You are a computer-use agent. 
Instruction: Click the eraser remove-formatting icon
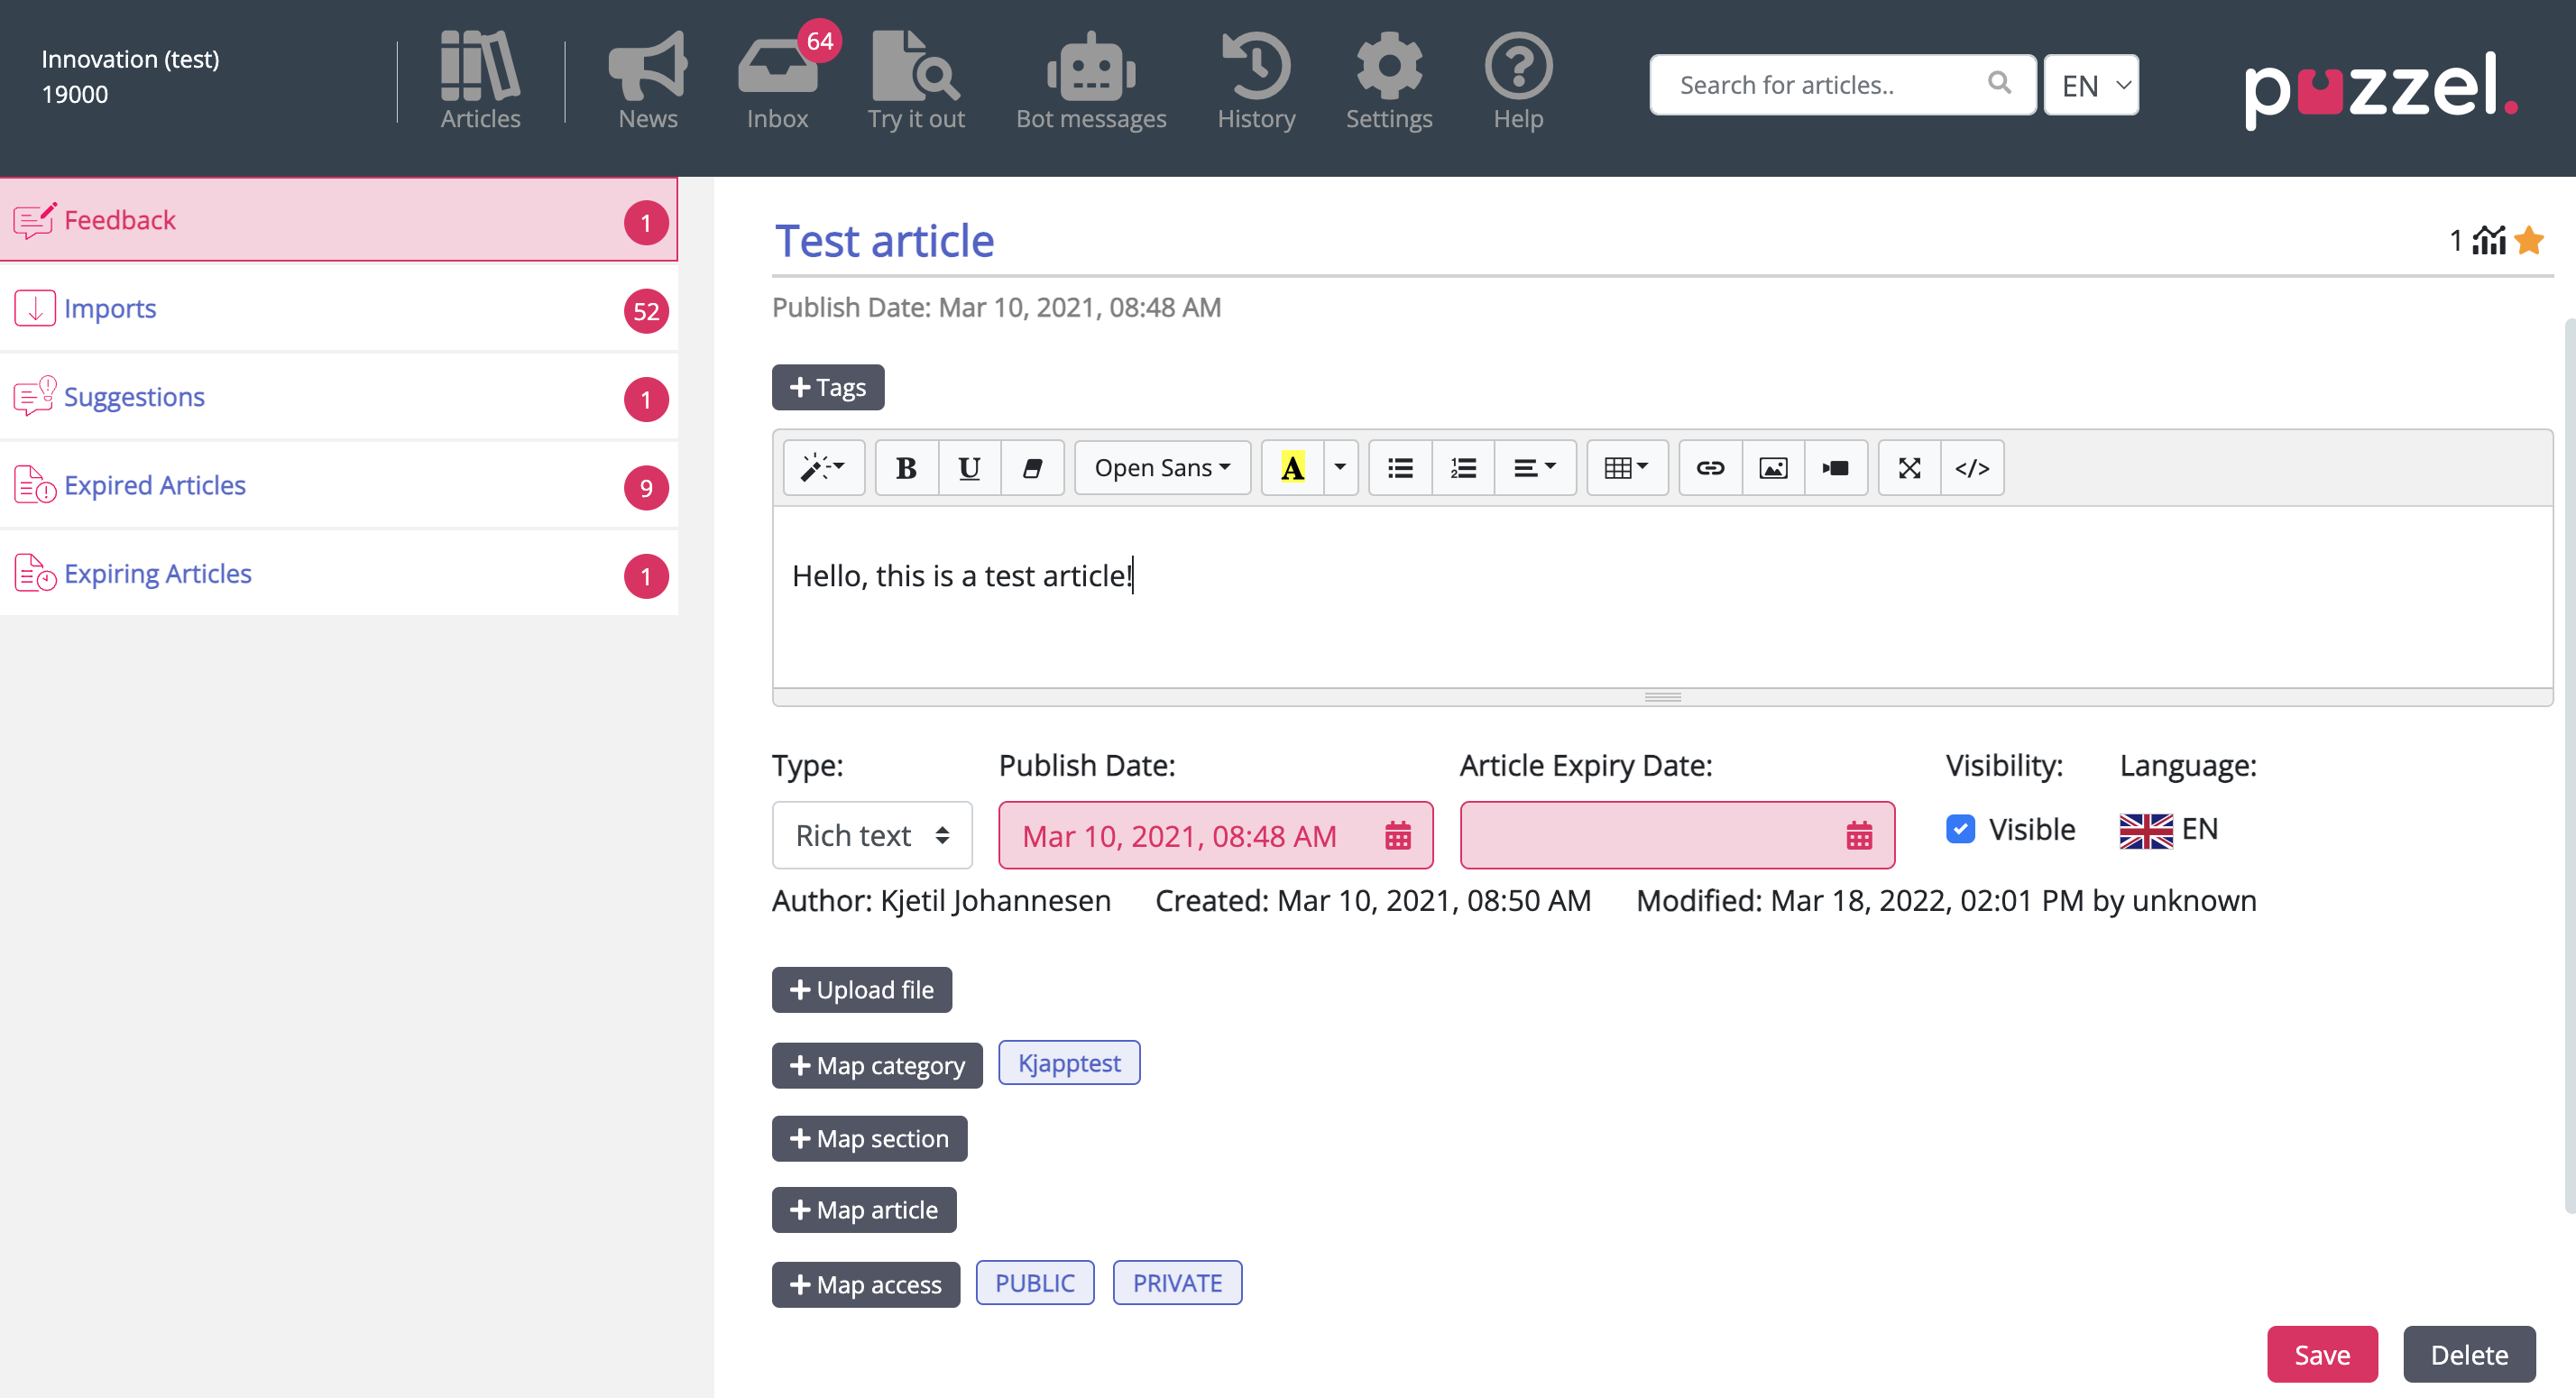(1032, 468)
